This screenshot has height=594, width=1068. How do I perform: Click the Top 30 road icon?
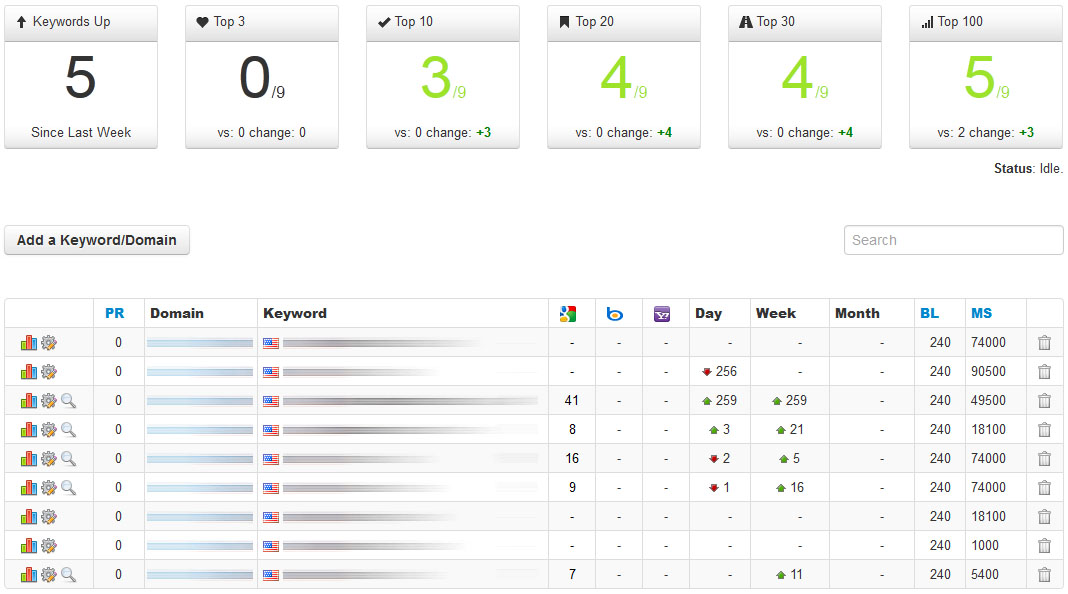[x=746, y=22]
